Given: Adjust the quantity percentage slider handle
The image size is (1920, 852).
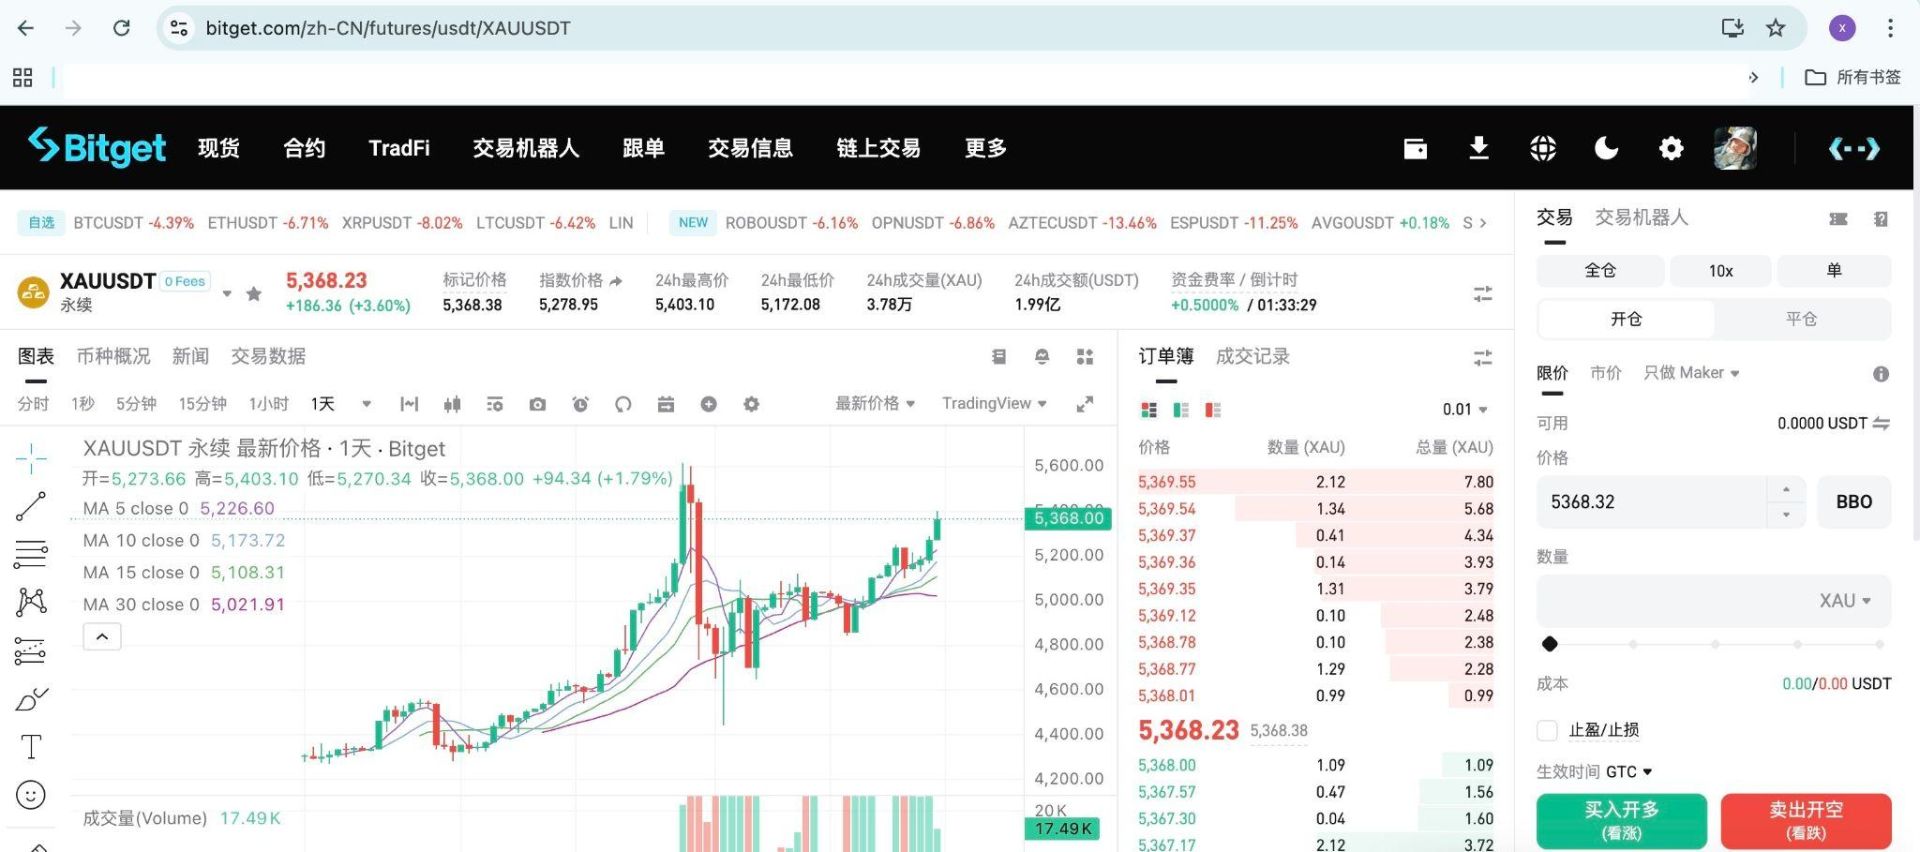Looking at the screenshot, I should 1550,644.
